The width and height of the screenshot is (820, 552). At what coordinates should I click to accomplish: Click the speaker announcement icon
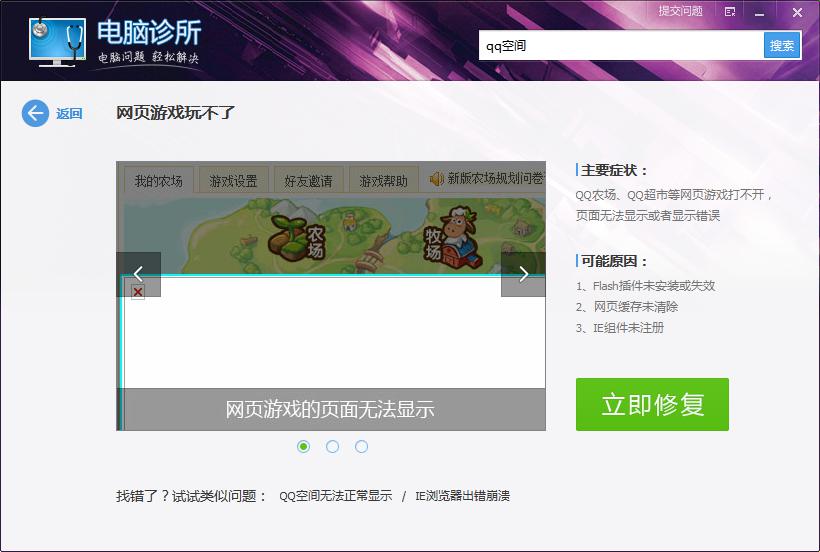436,179
